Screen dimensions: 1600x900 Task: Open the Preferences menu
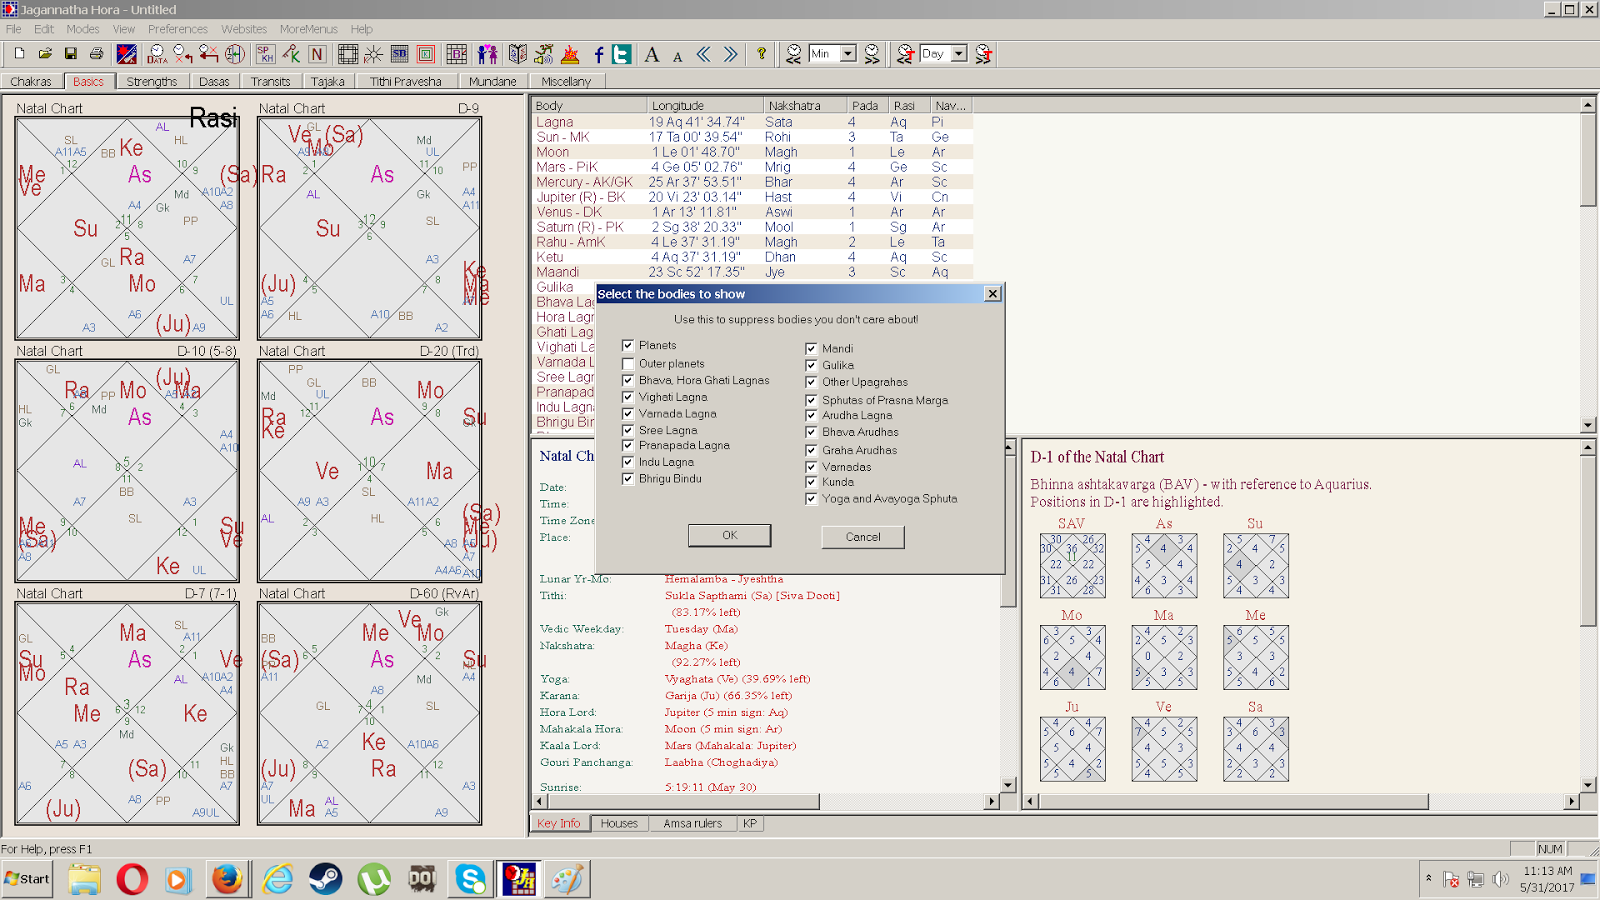click(178, 29)
